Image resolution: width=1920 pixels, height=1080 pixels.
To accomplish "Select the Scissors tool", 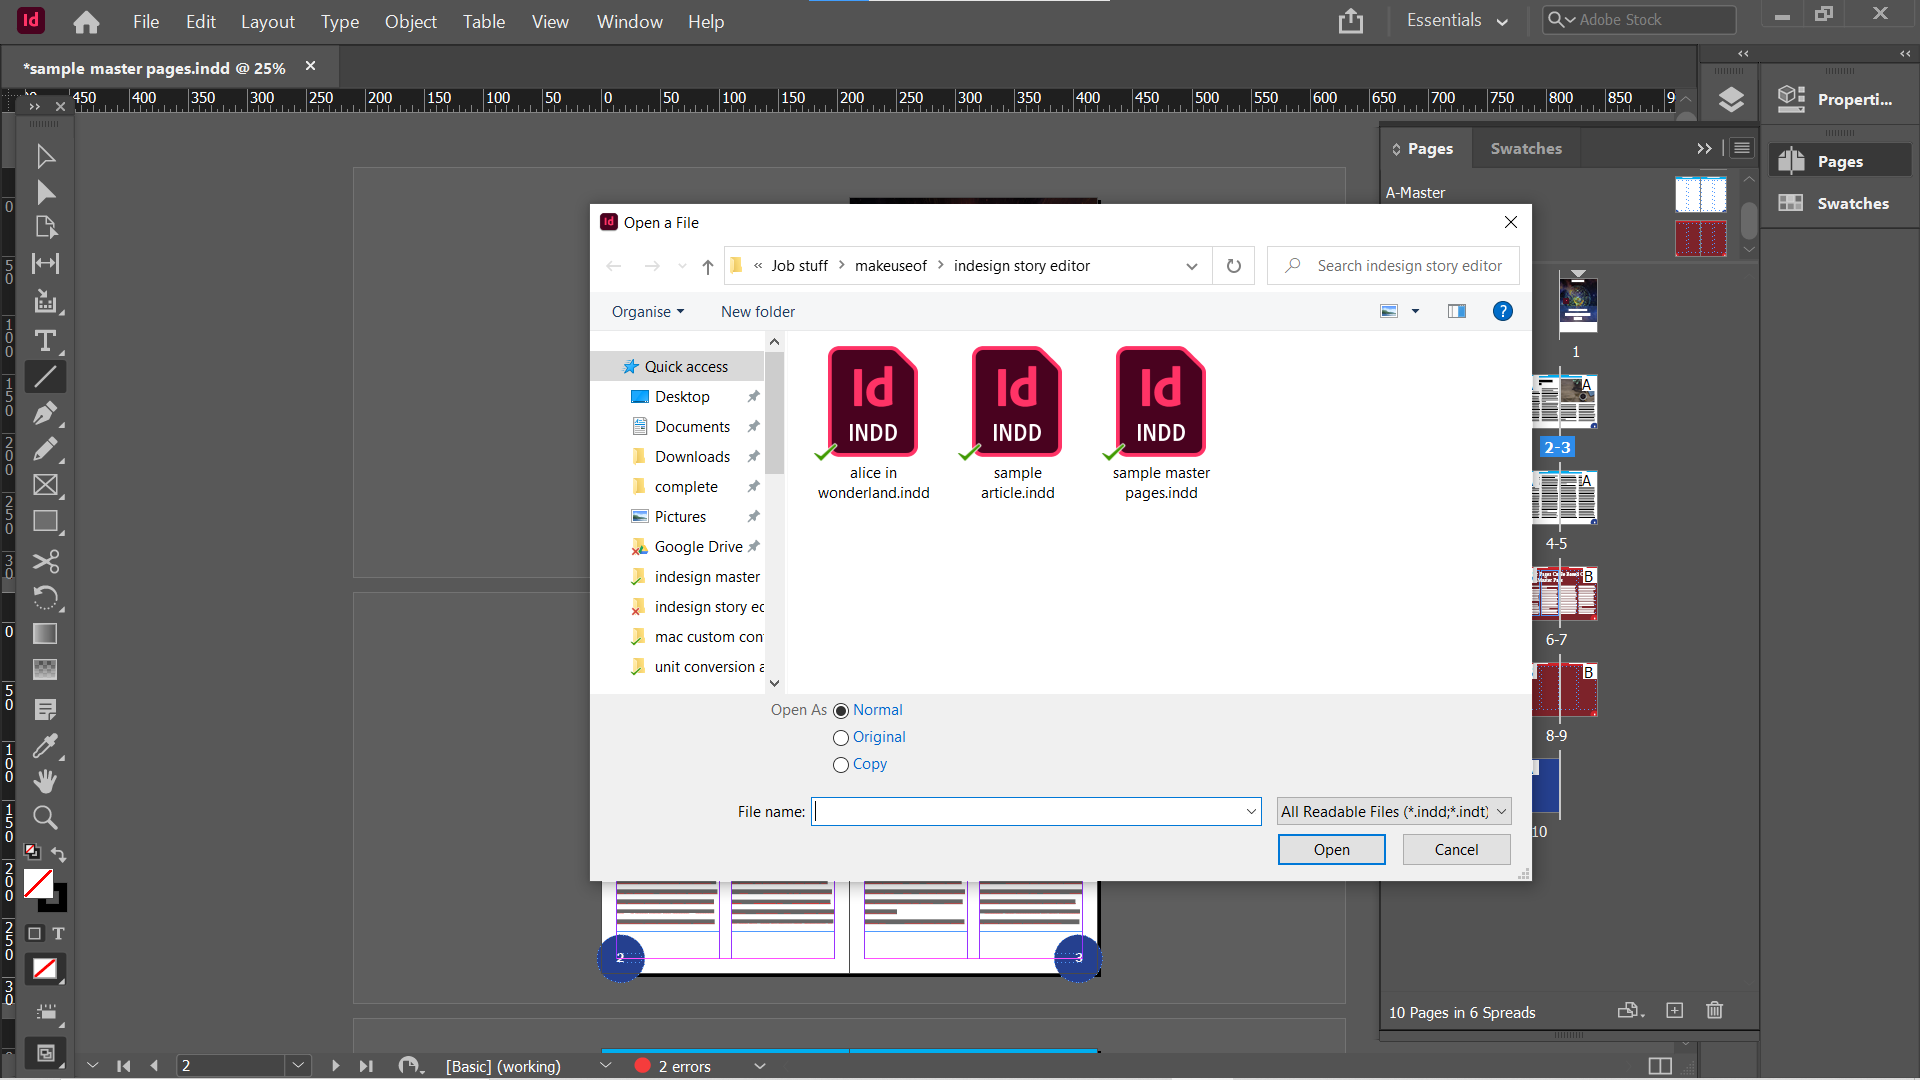I will [x=45, y=562].
